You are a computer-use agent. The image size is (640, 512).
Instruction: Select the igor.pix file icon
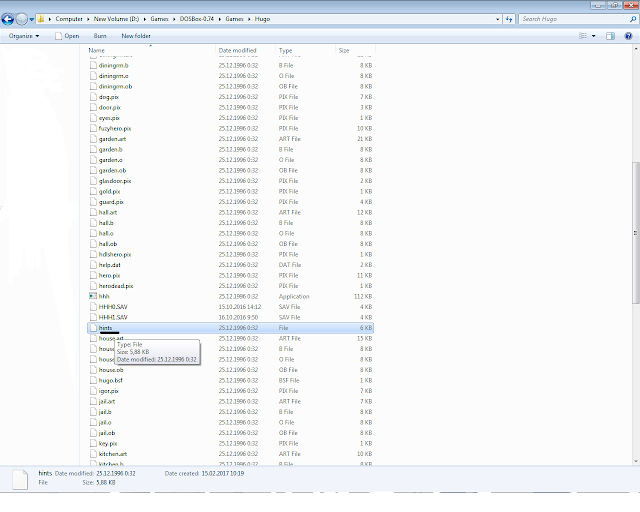point(93,391)
